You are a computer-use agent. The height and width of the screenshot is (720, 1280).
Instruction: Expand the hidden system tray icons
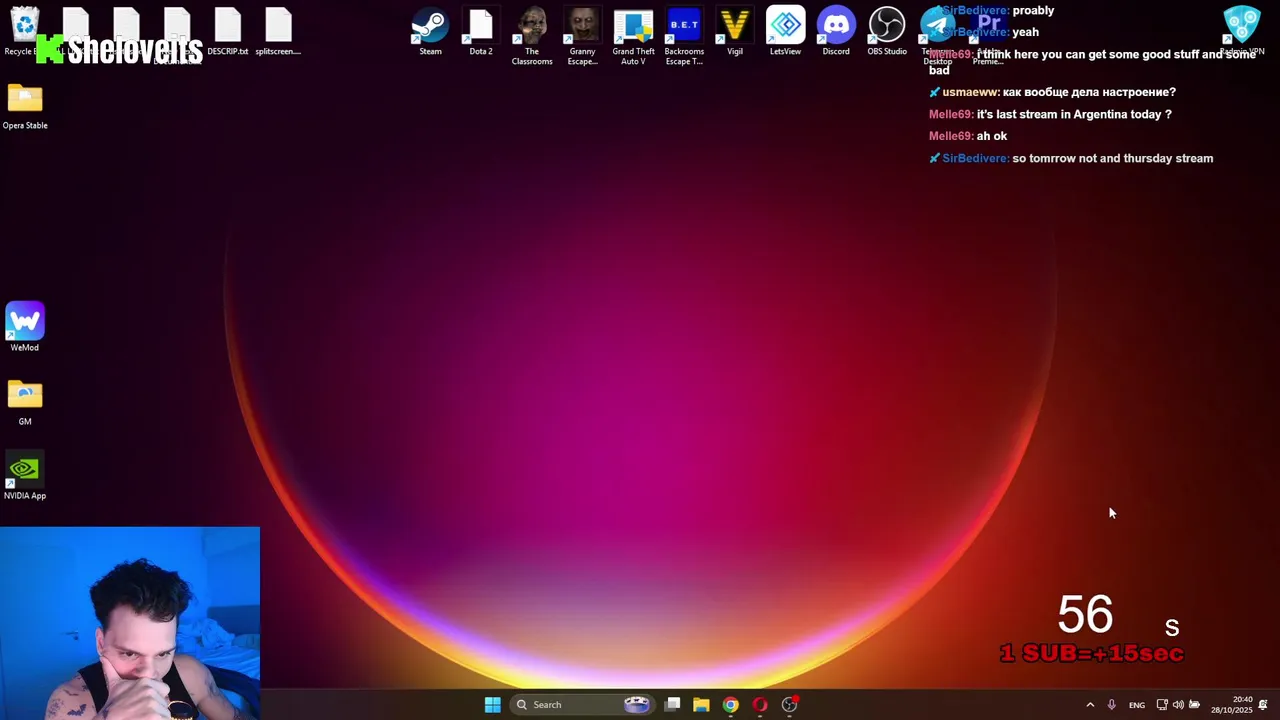pos(1090,704)
